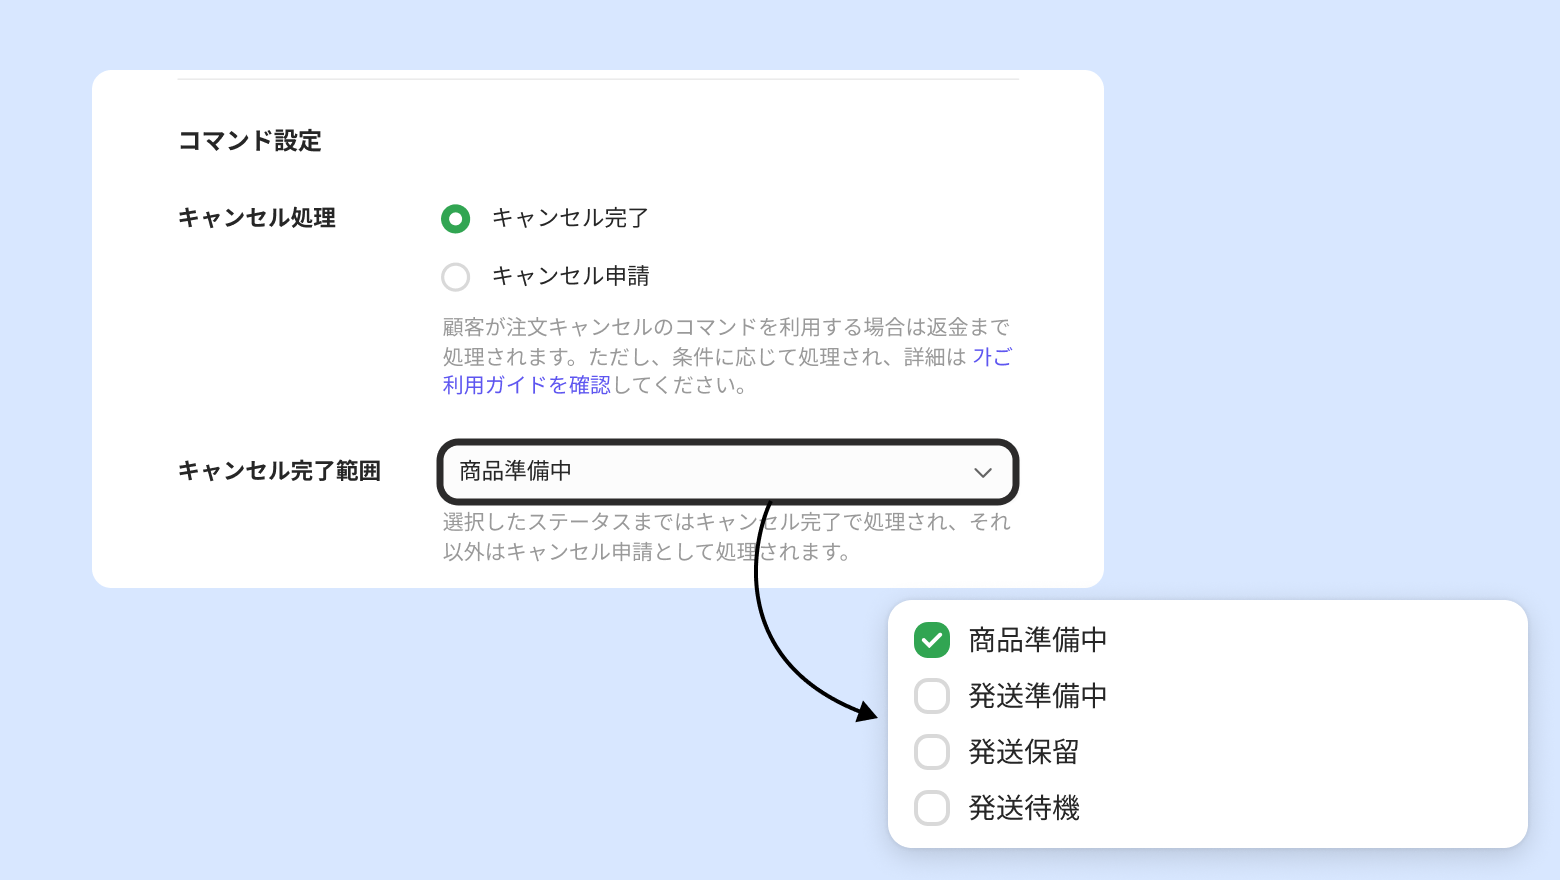Tick the 発送待機 checkbox
1560x880 pixels.
coord(932,808)
